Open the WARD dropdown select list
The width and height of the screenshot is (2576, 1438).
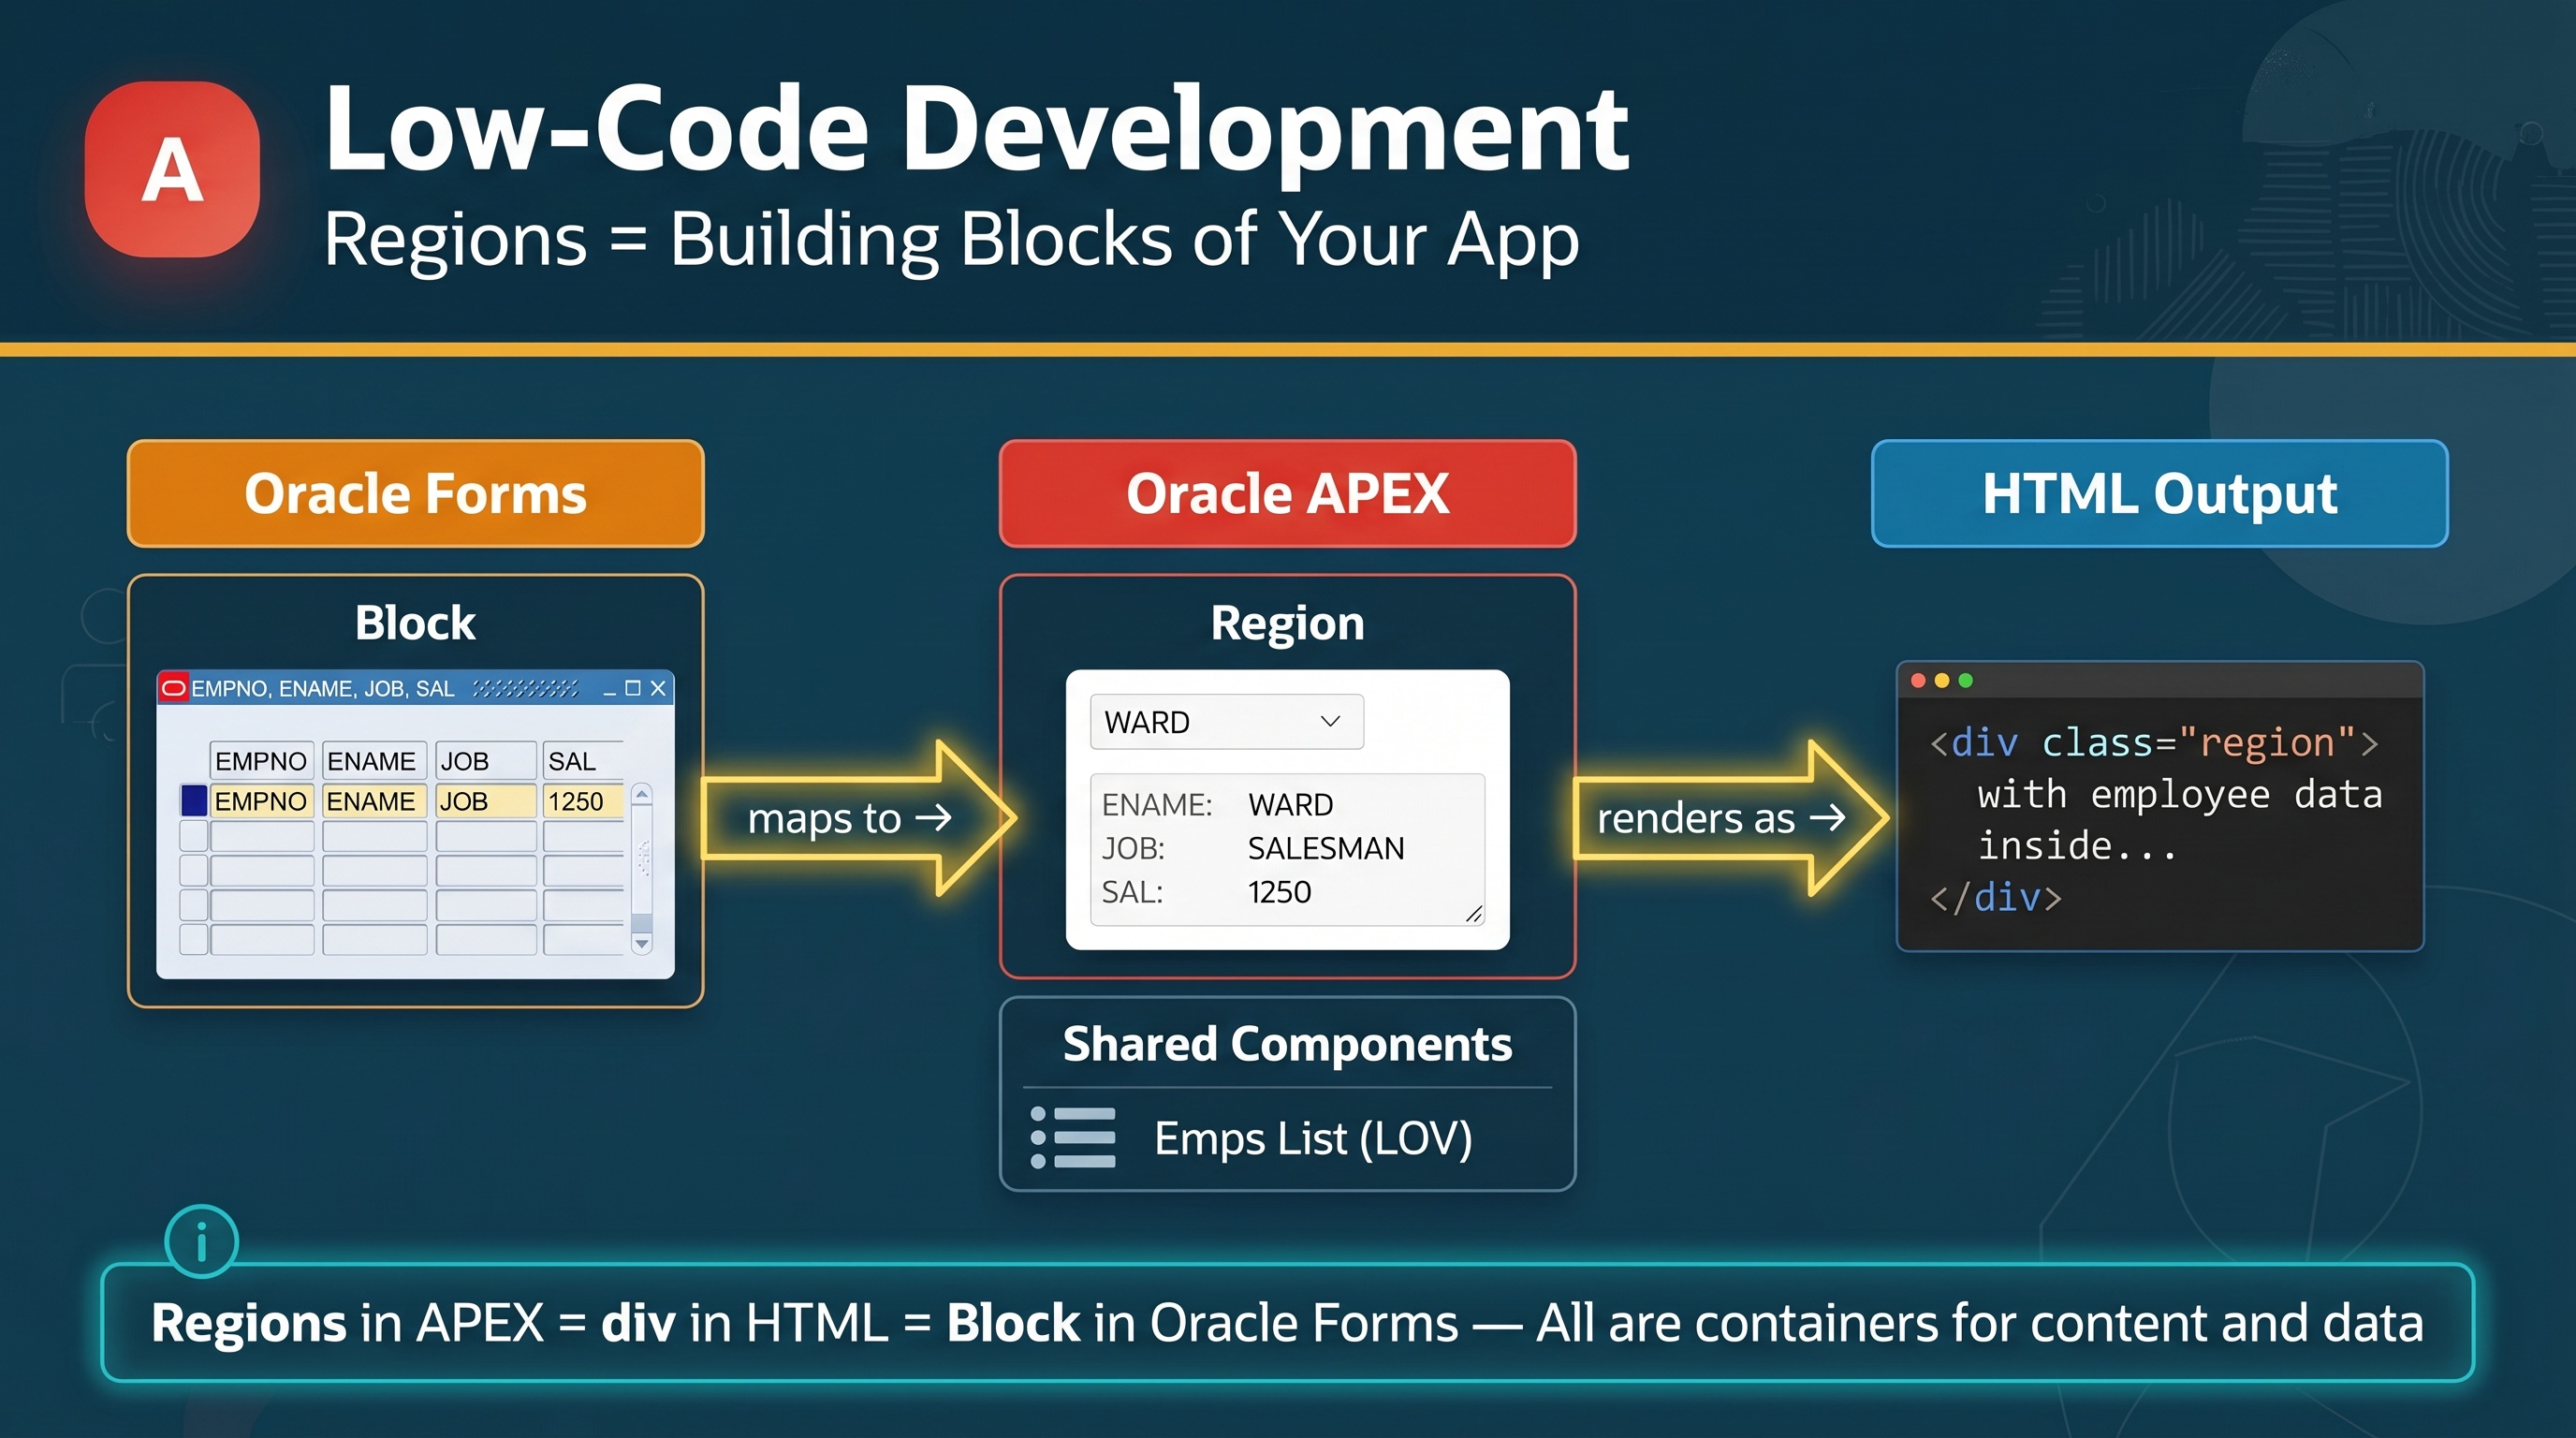coord(1227,722)
